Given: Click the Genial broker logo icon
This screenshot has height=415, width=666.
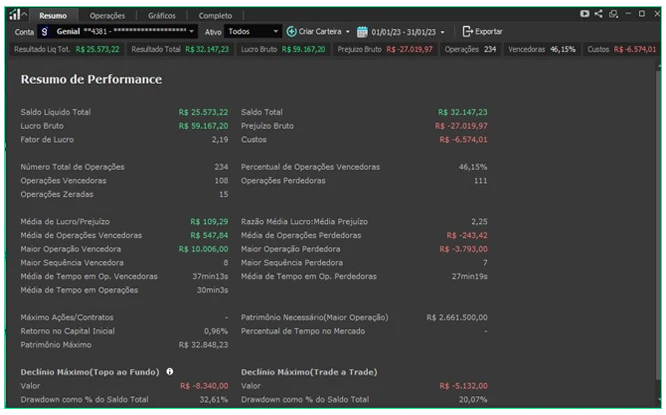Looking at the screenshot, I should (x=45, y=31).
